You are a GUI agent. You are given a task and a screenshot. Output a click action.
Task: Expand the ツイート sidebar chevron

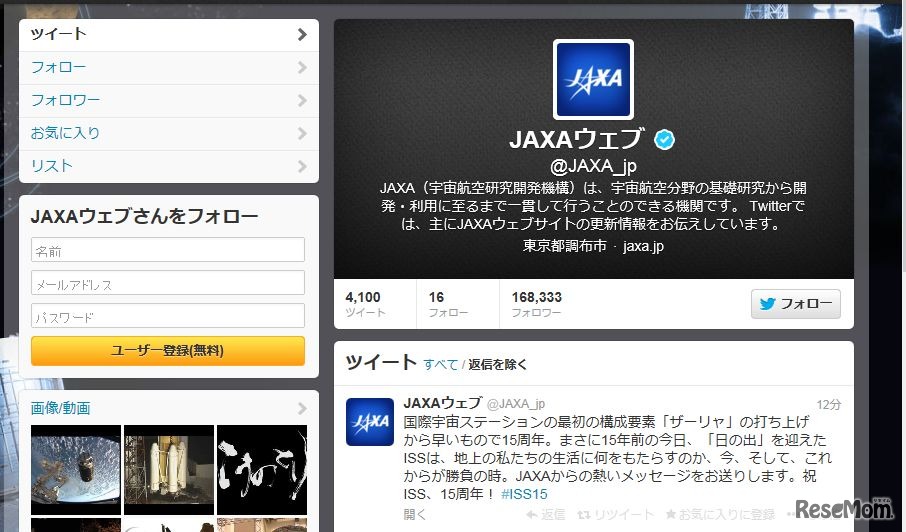pos(302,35)
